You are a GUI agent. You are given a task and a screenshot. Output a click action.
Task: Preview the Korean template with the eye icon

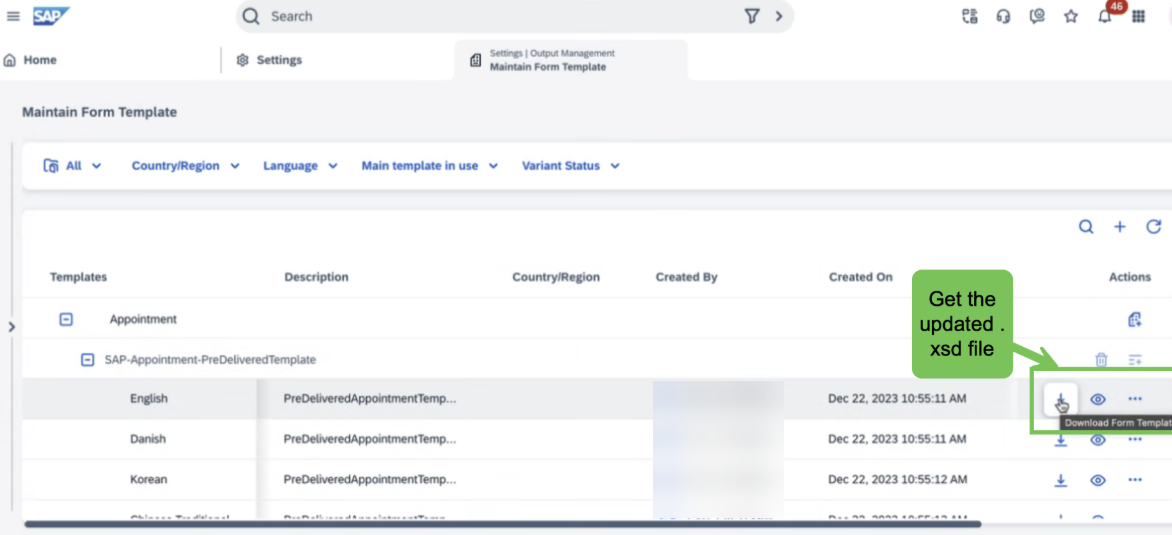(1097, 480)
